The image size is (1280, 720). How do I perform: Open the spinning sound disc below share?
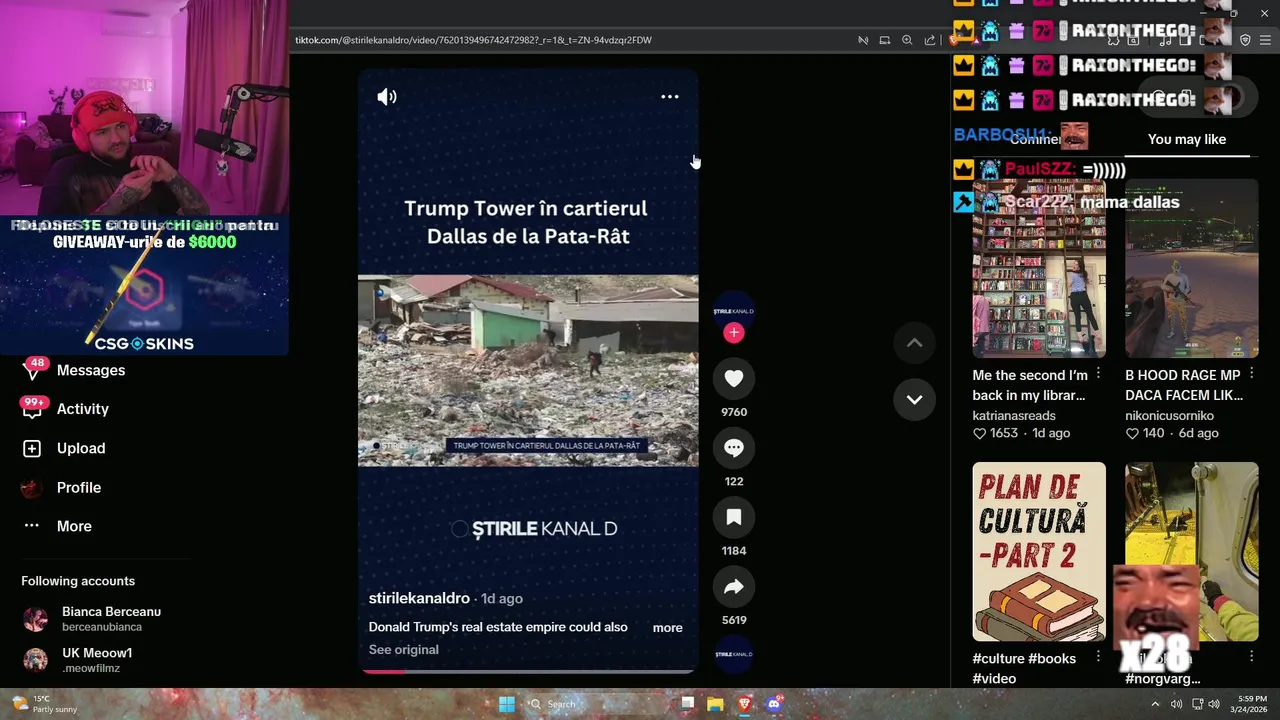pos(734,654)
